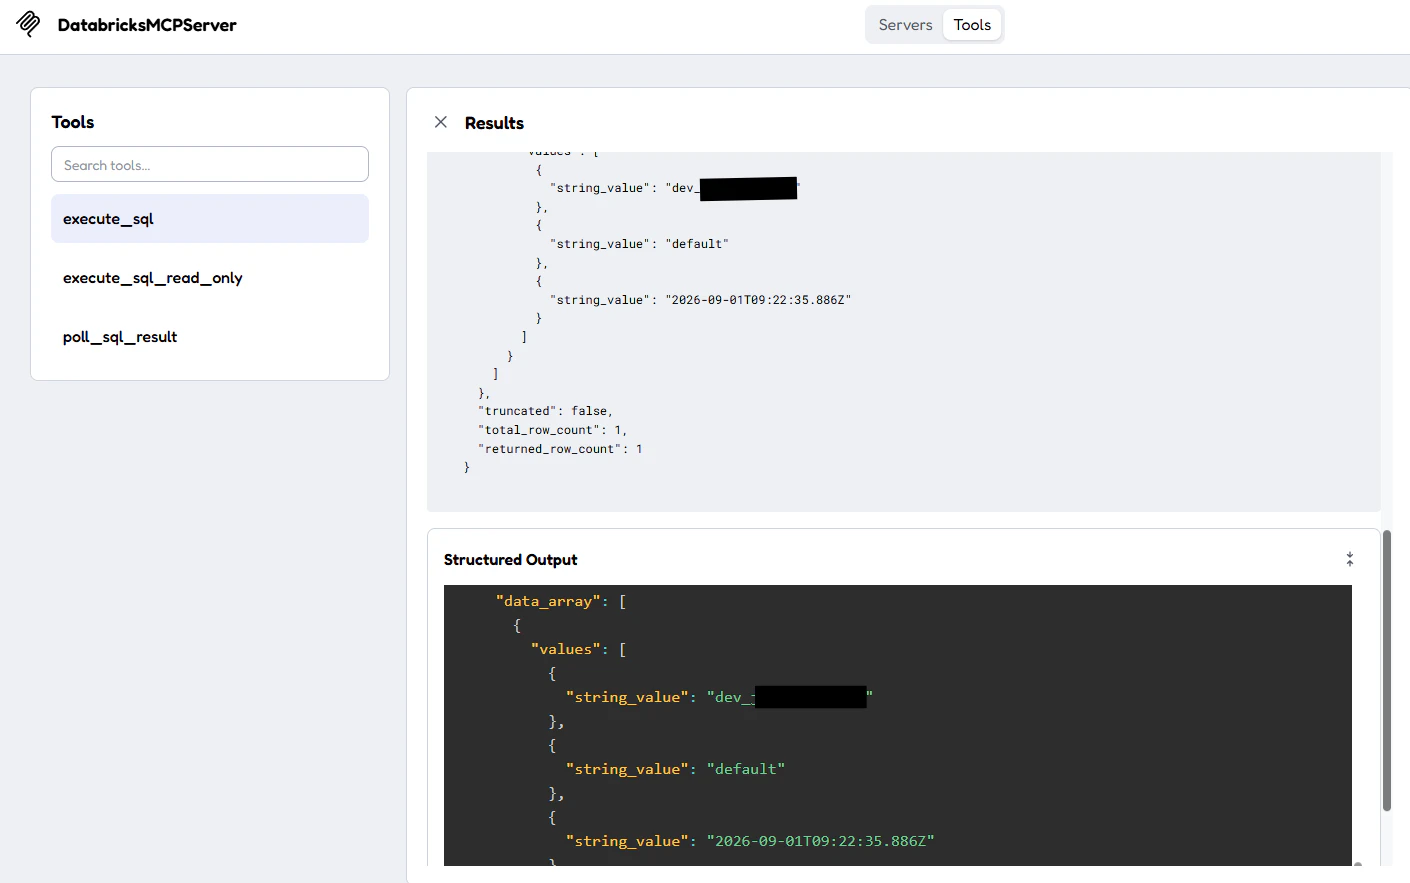Image resolution: width=1410 pixels, height=883 pixels.
Task: Click the redacted "dev_" value in the light results panel
Action: coord(733,188)
